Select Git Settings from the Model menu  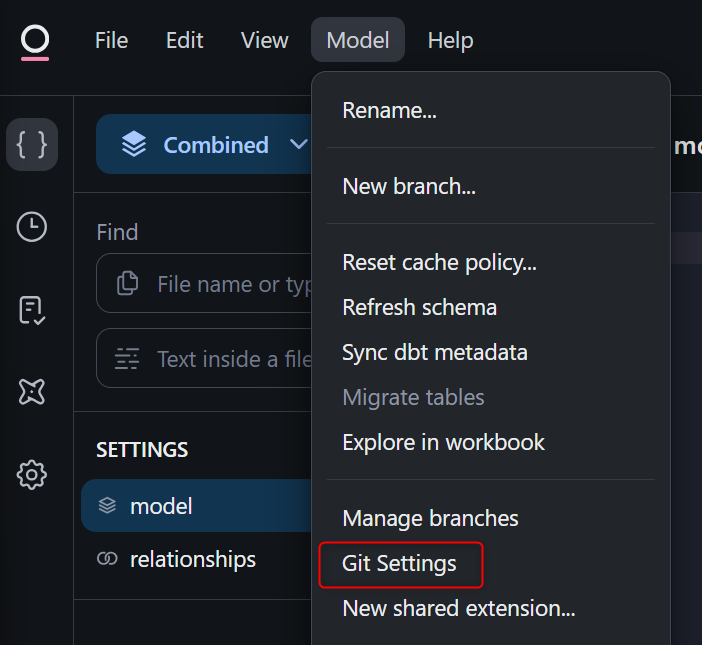point(399,564)
